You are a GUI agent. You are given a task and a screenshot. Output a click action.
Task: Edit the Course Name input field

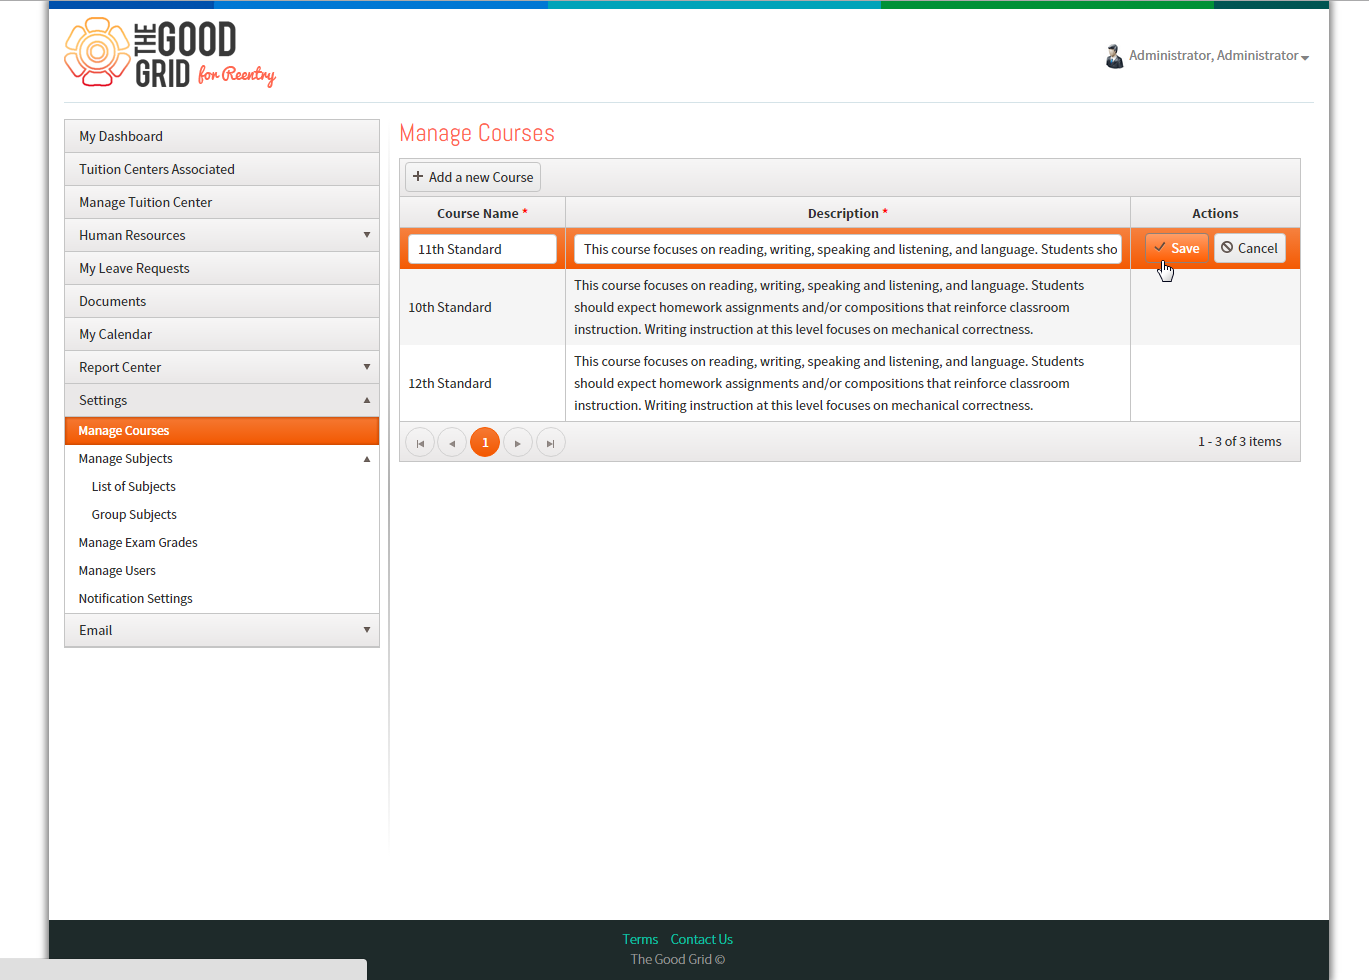tap(482, 249)
